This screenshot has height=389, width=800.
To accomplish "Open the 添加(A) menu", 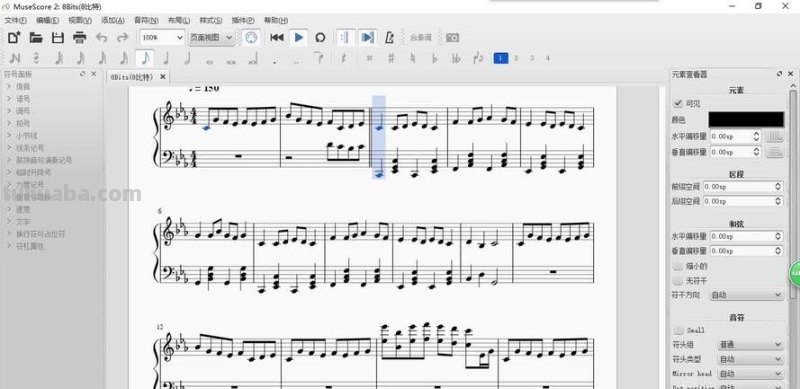I will click(113, 20).
